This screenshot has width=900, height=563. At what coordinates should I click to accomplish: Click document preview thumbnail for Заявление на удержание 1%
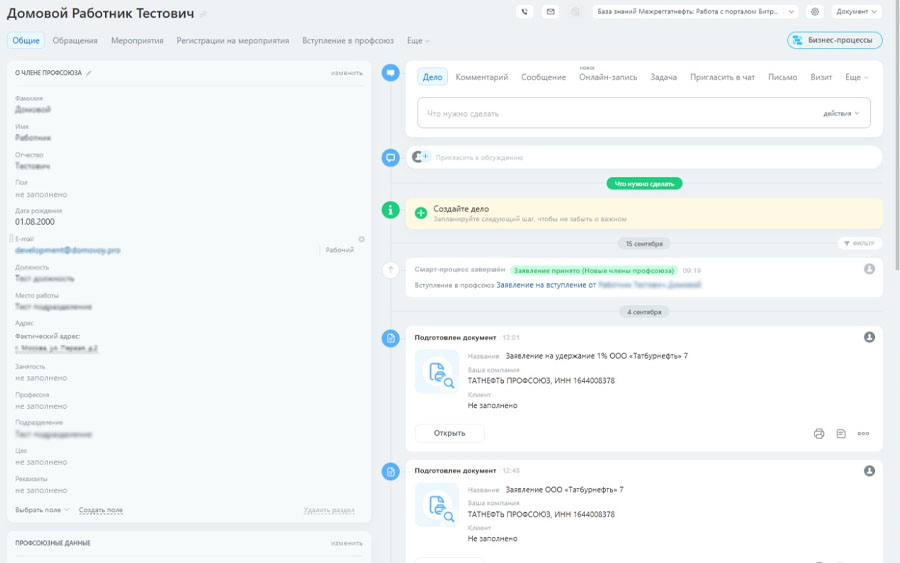tap(437, 372)
